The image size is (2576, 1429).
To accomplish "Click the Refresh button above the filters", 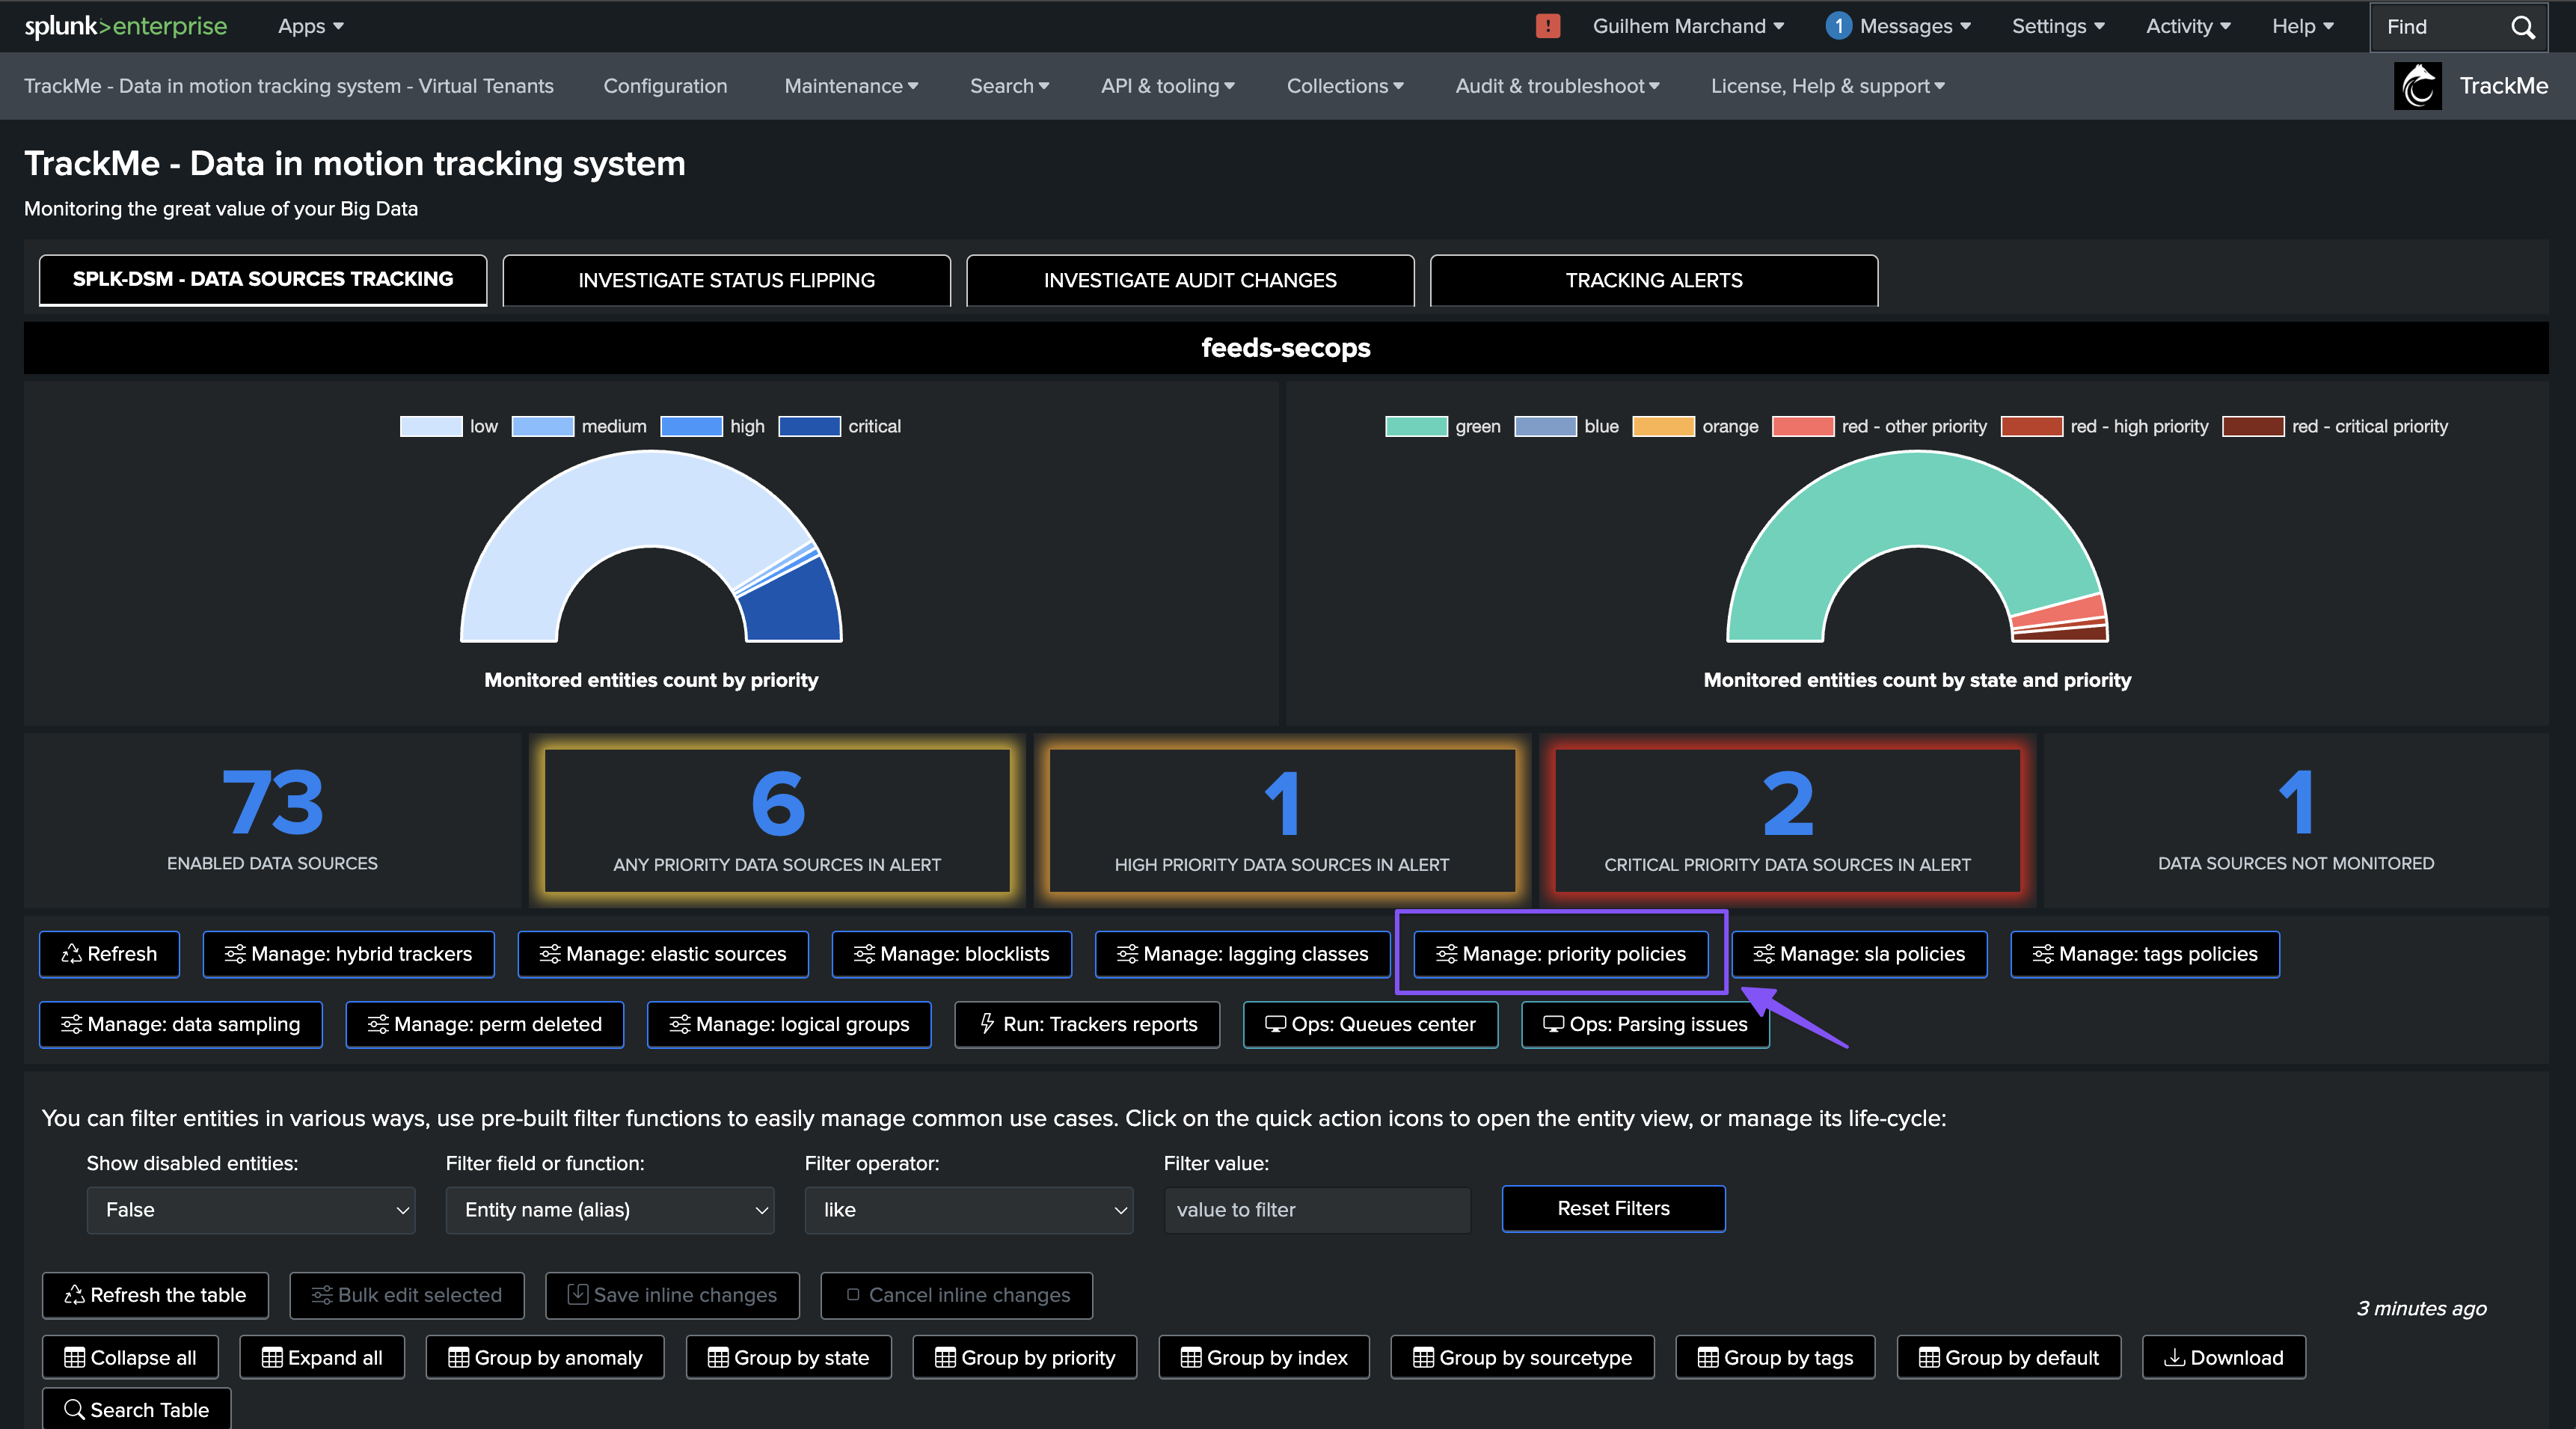I will click(x=110, y=954).
